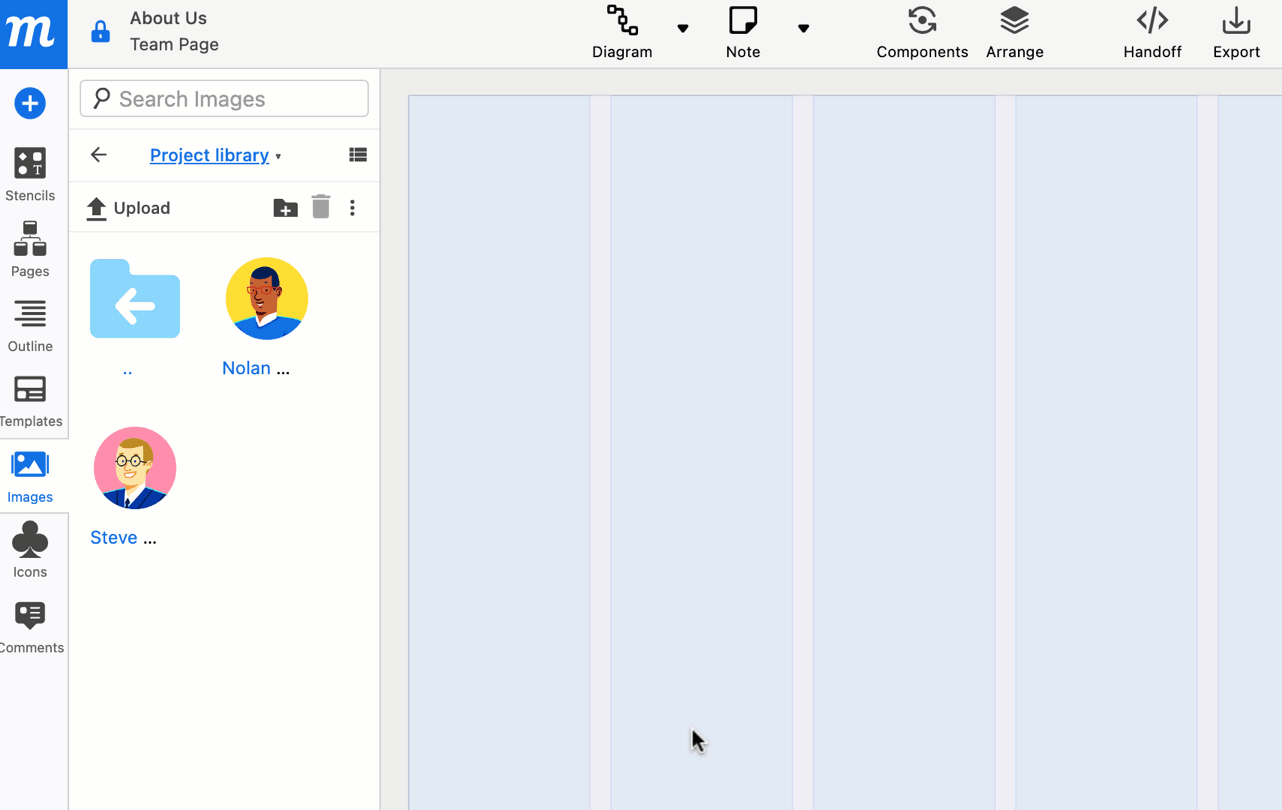
Task: Open the three-dot overflow menu
Action: pos(352,207)
